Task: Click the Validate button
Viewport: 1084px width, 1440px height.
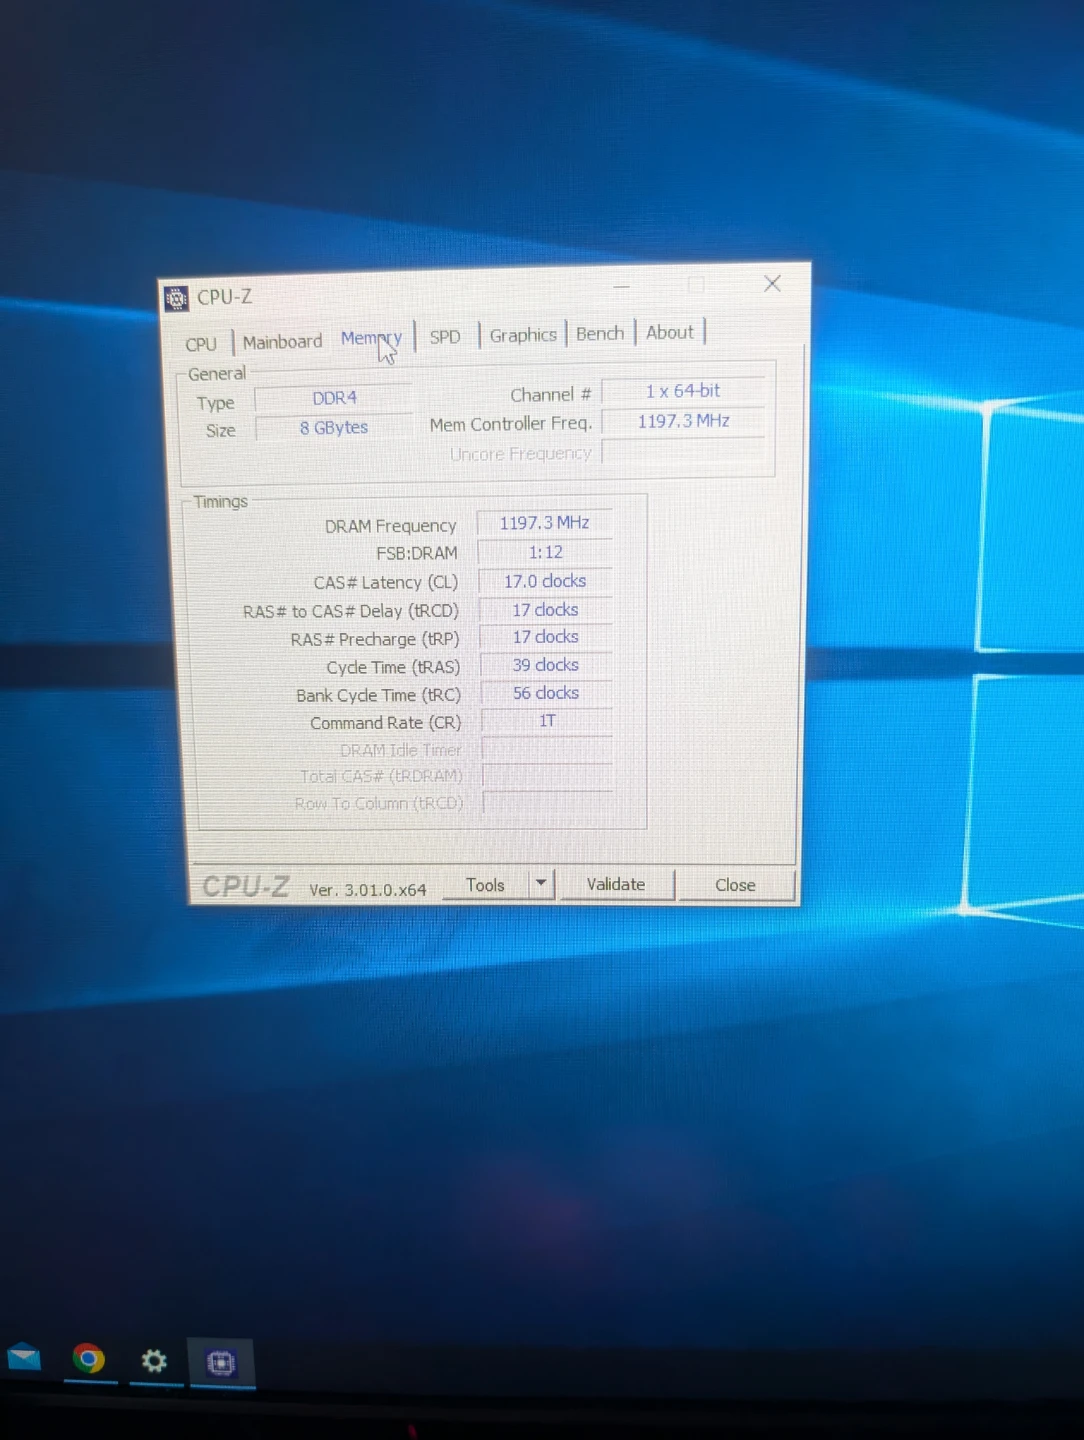Action: [616, 884]
